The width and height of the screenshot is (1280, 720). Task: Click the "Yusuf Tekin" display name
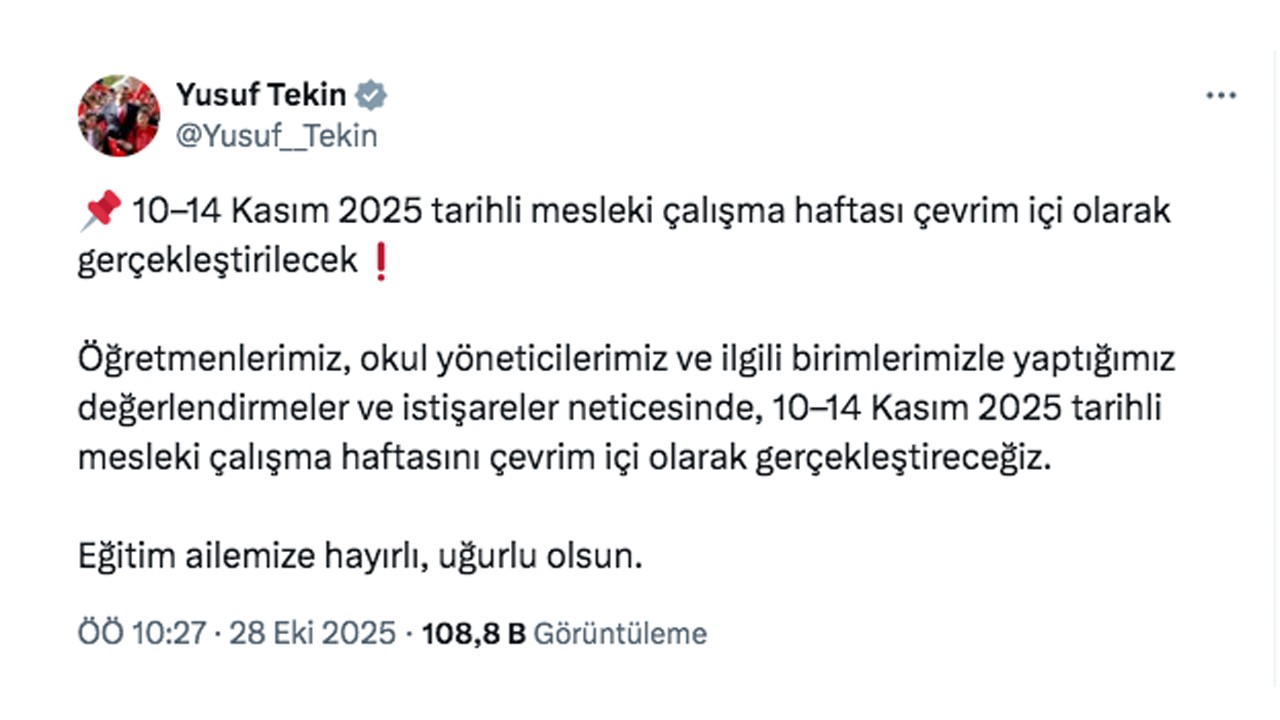261,95
